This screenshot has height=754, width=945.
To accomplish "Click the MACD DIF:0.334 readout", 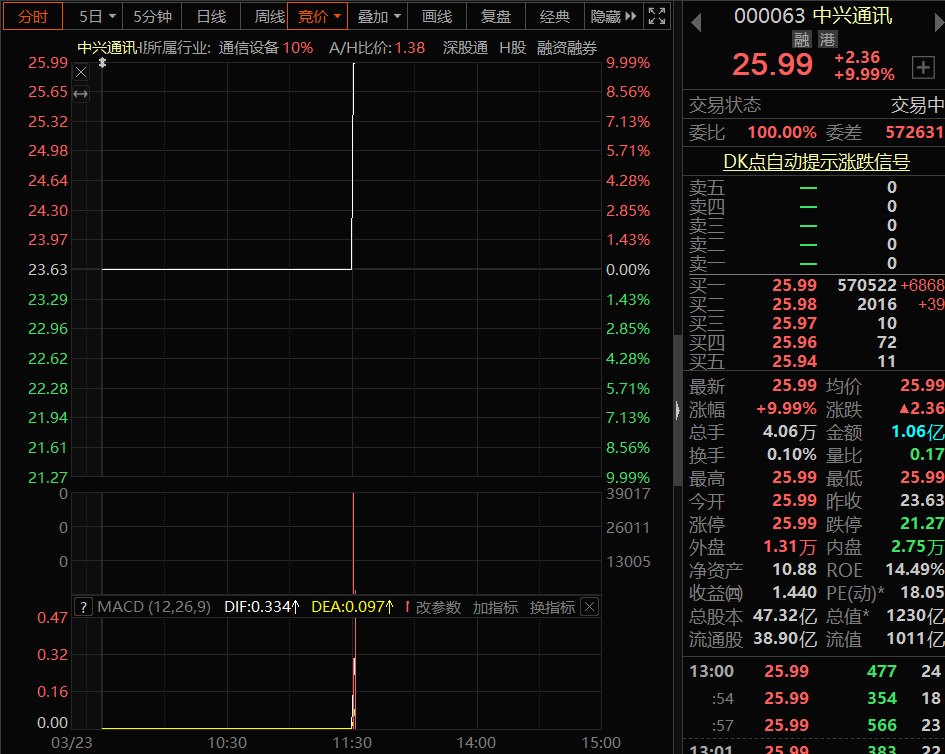I will click(x=262, y=607).
